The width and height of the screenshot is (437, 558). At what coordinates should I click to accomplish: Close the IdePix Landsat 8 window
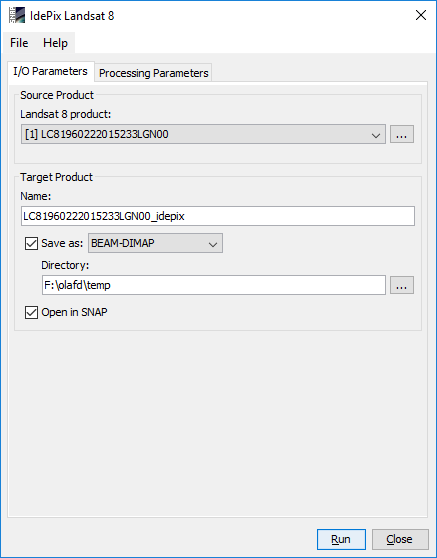(x=421, y=15)
